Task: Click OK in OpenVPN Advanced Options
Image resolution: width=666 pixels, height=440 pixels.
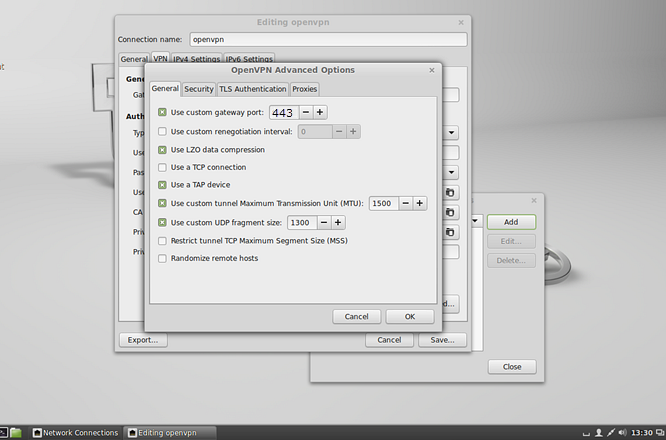Action: click(x=410, y=316)
